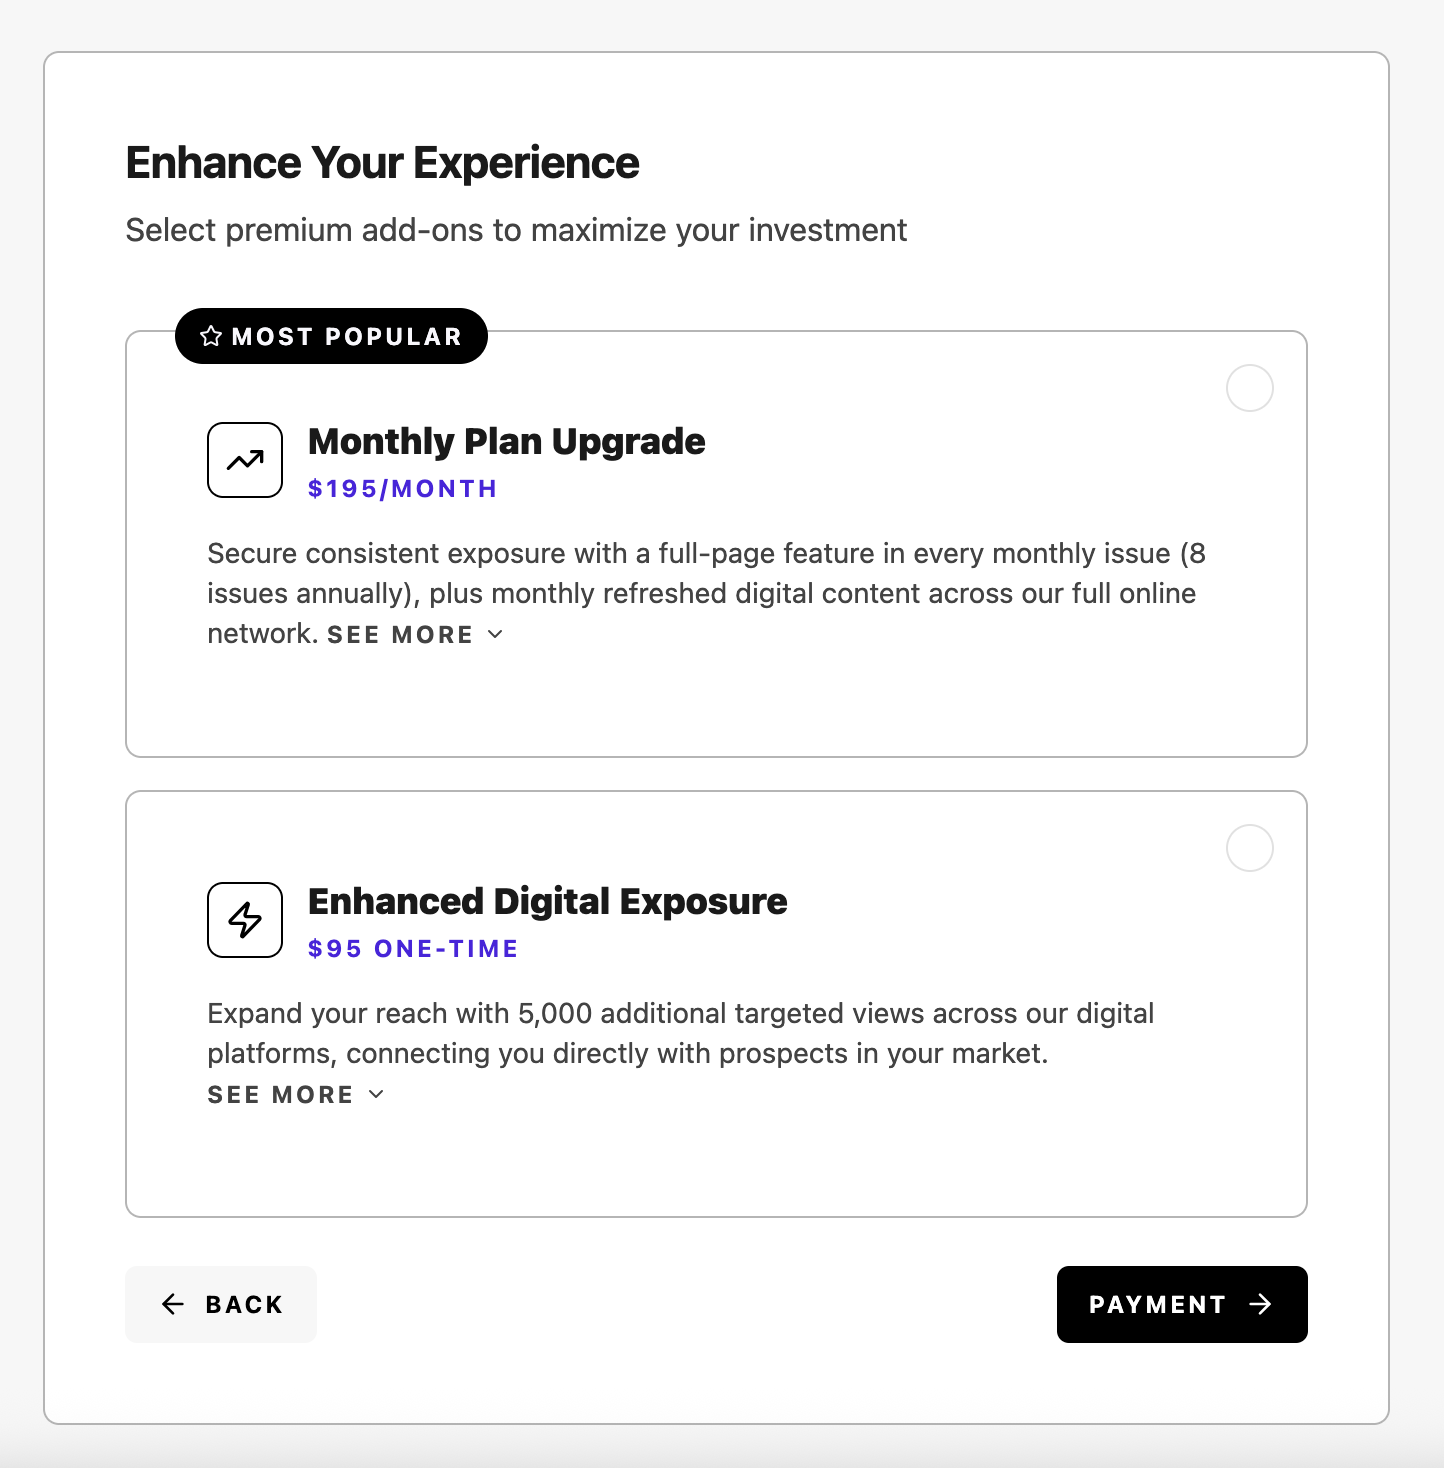The width and height of the screenshot is (1444, 1468).
Task: Click the Monthly Plan Upgrade title
Action: tap(506, 441)
